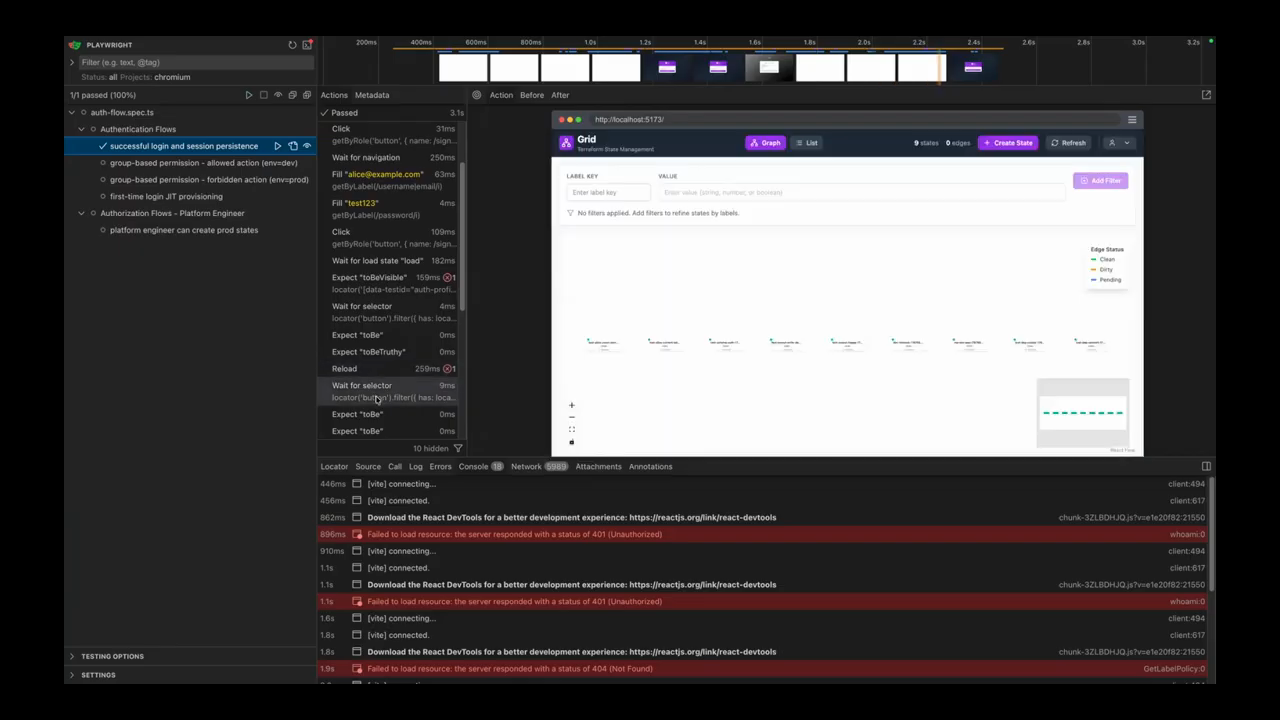Open the pop-out snapshot icon

tap(1206, 95)
